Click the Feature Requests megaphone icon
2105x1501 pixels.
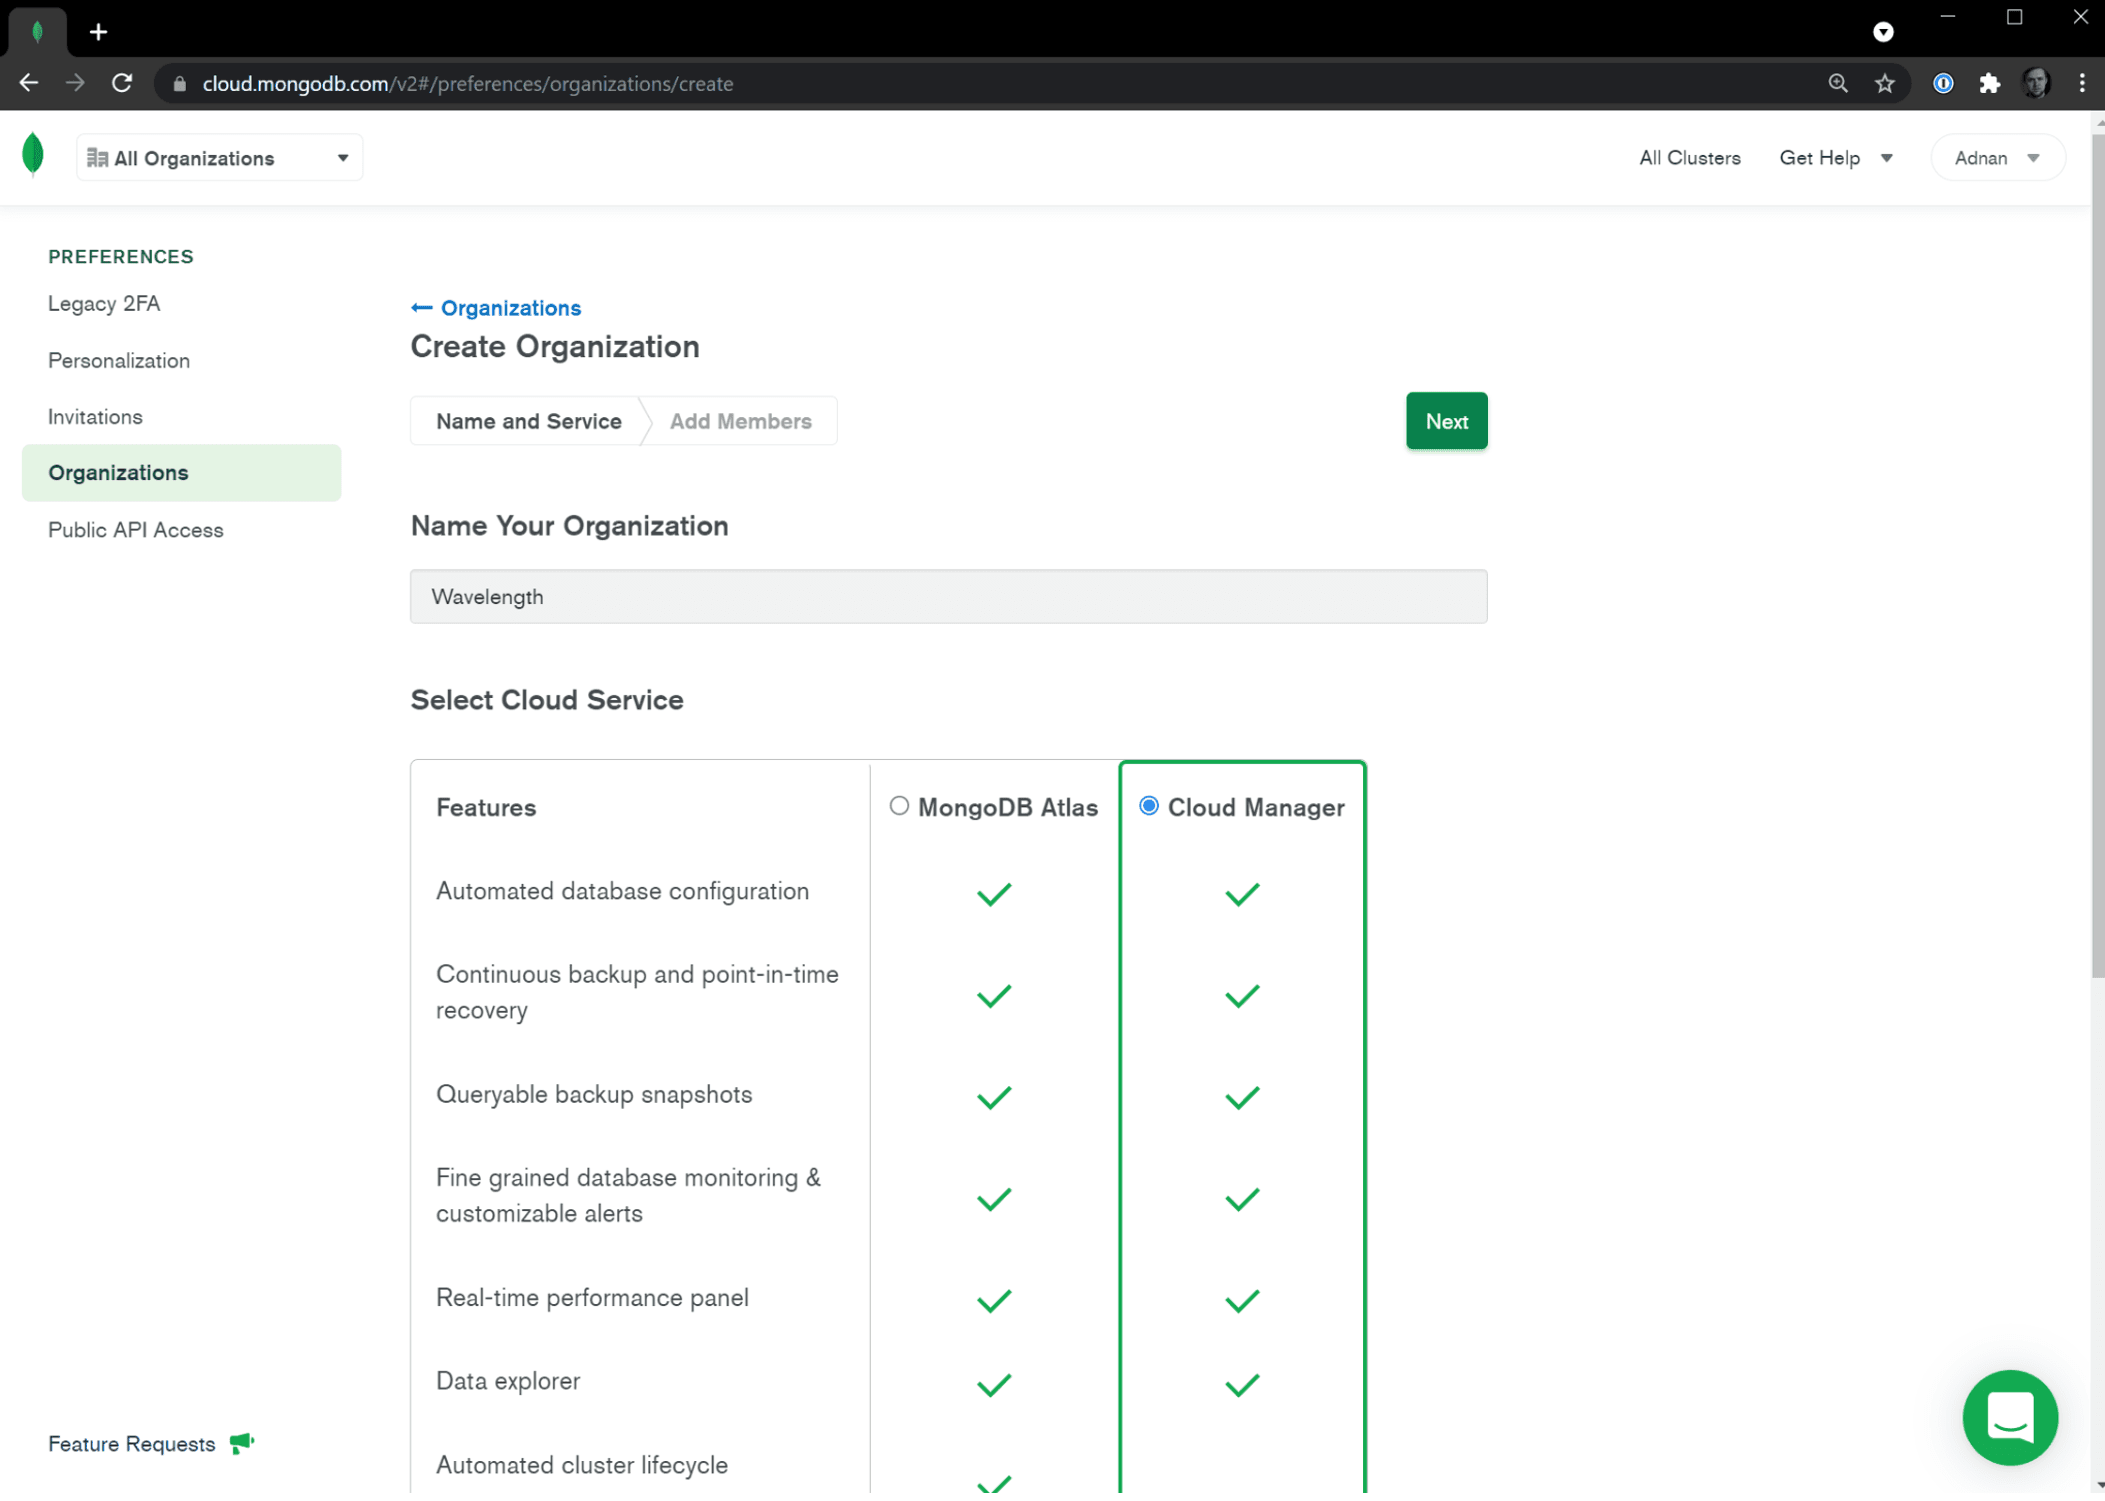(242, 1443)
